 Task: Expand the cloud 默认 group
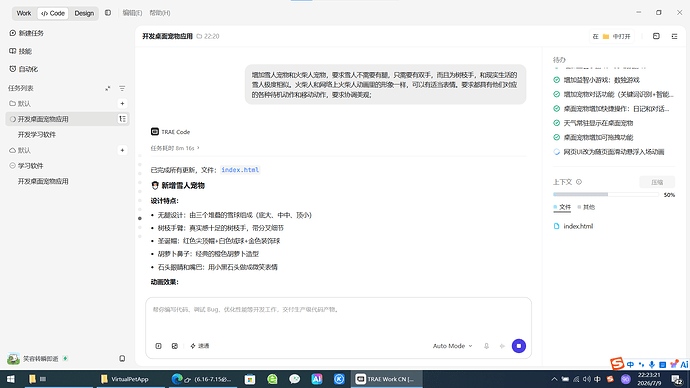pyautogui.click(x=20, y=150)
